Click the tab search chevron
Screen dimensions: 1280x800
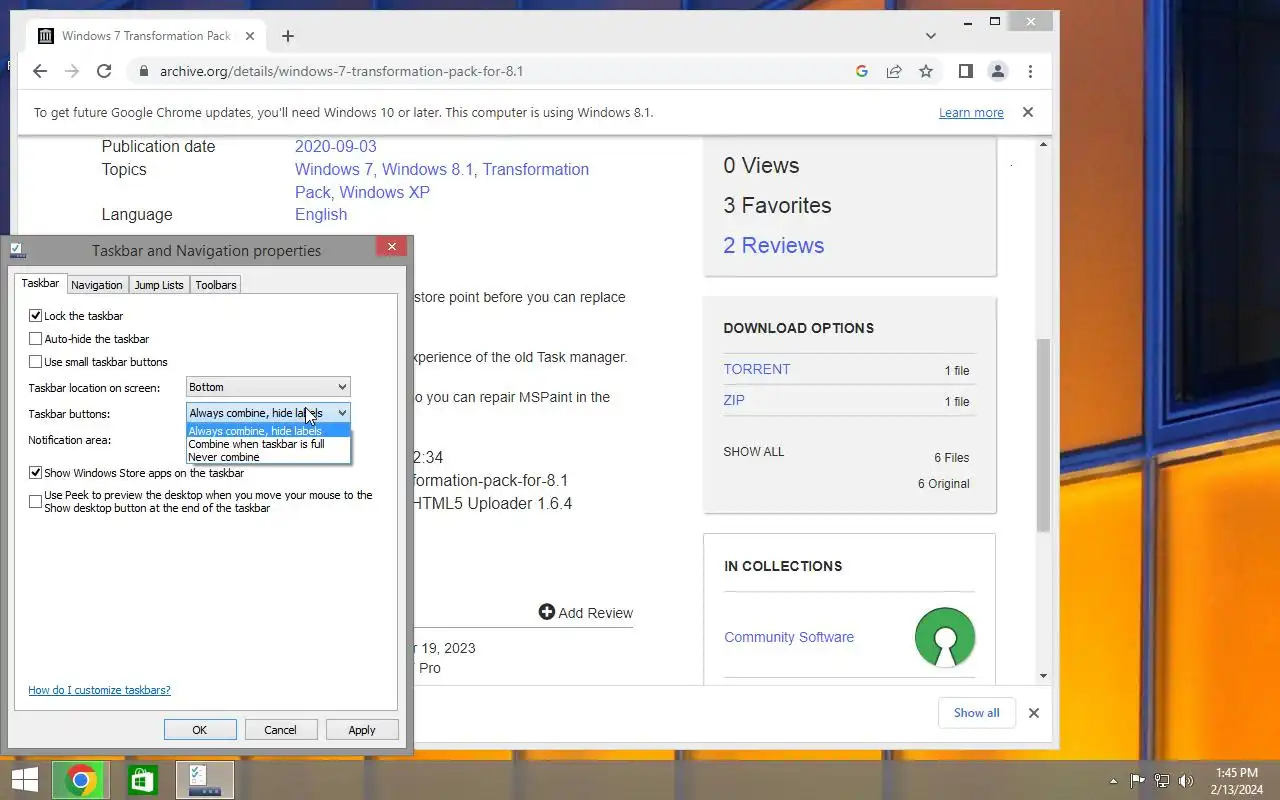click(x=931, y=36)
